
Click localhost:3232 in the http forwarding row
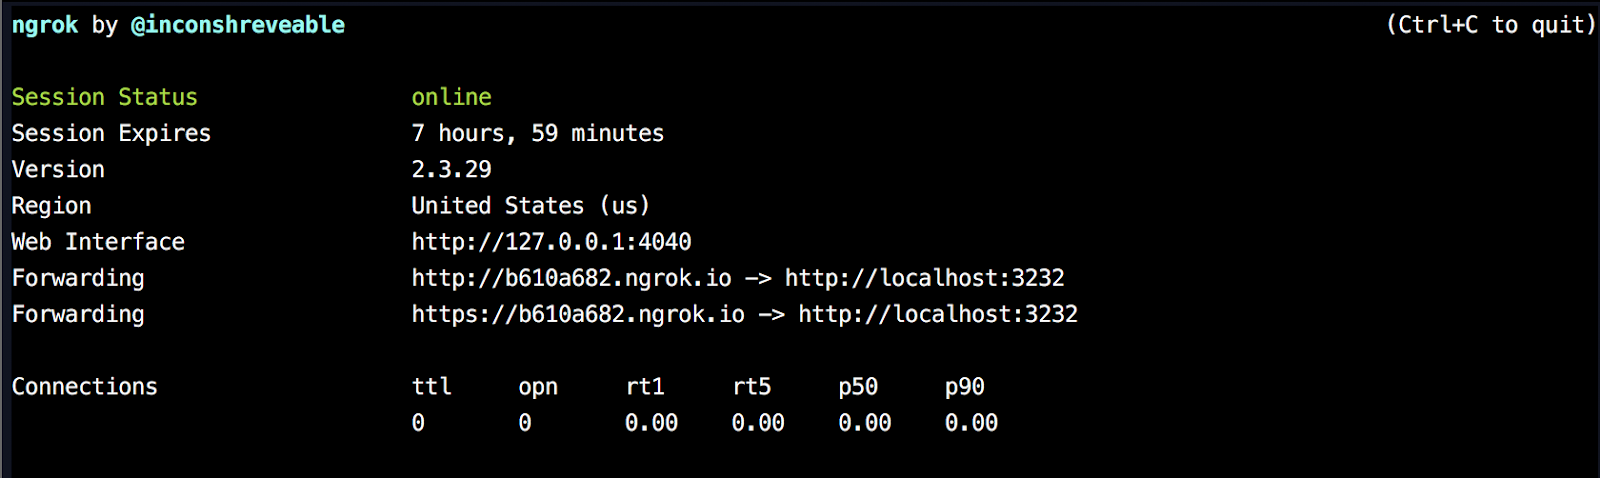pyautogui.click(x=925, y=278)
